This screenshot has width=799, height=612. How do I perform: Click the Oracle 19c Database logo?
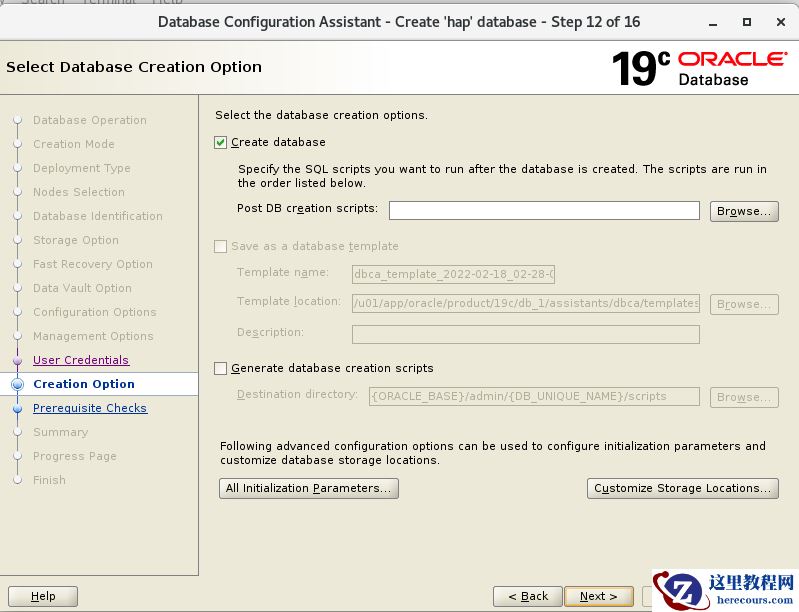[x=700, y=68]
